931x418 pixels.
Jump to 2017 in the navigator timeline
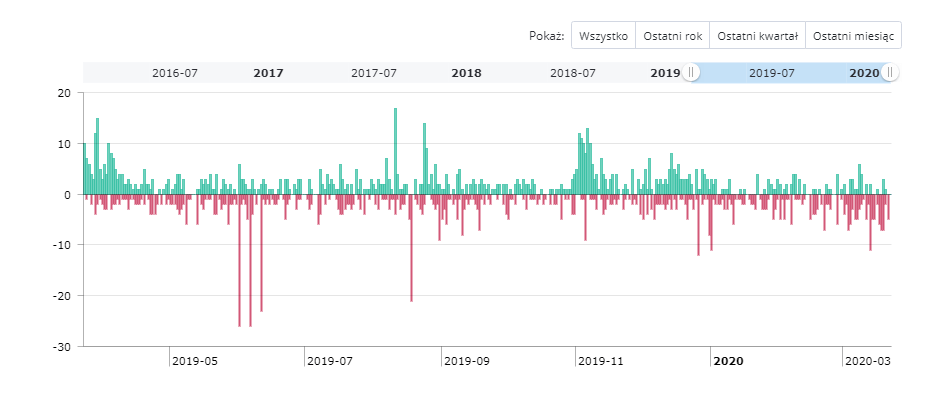tap(268, 74)
